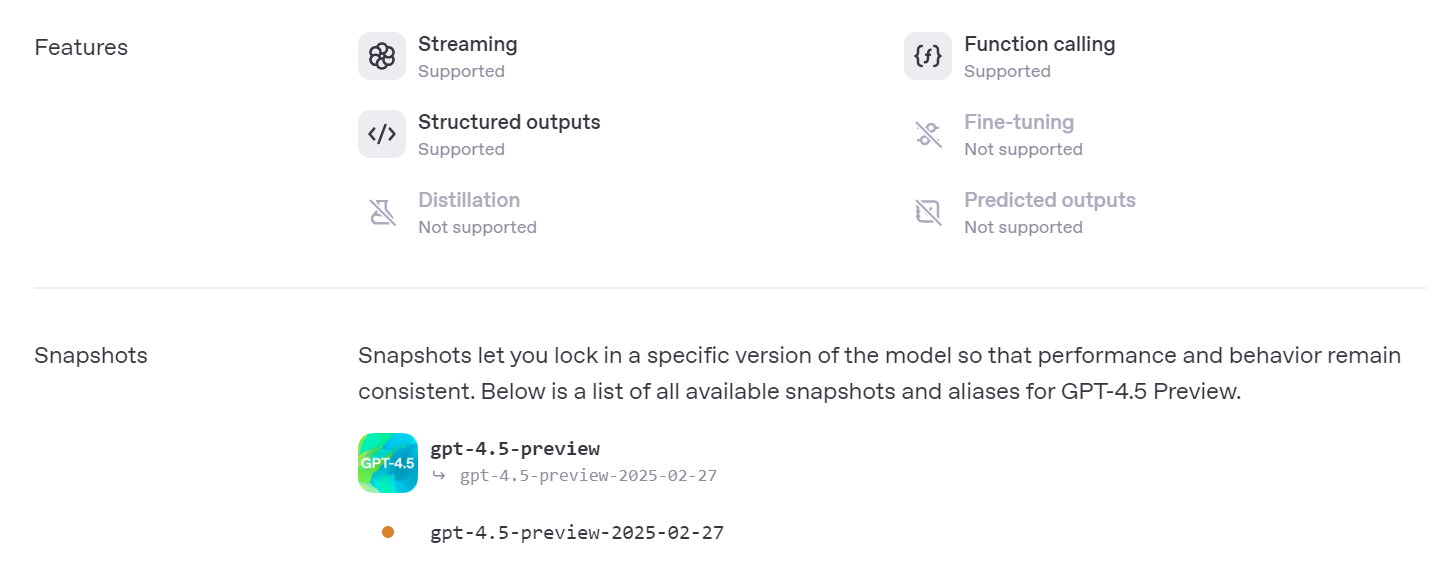Click the alias arrow icon under gpt-4.5-preview

[x=439, y=475]
